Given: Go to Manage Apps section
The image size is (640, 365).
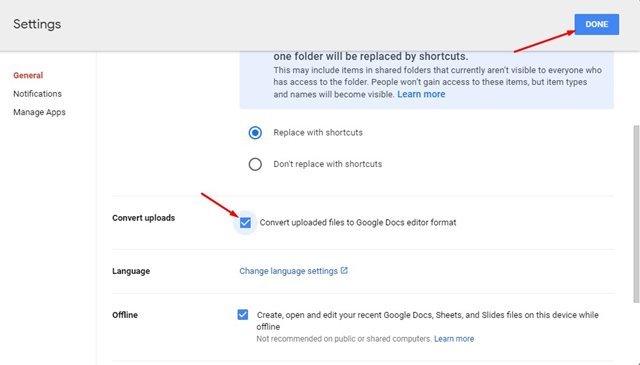Looking at the screenshot, I should (39, 112).
